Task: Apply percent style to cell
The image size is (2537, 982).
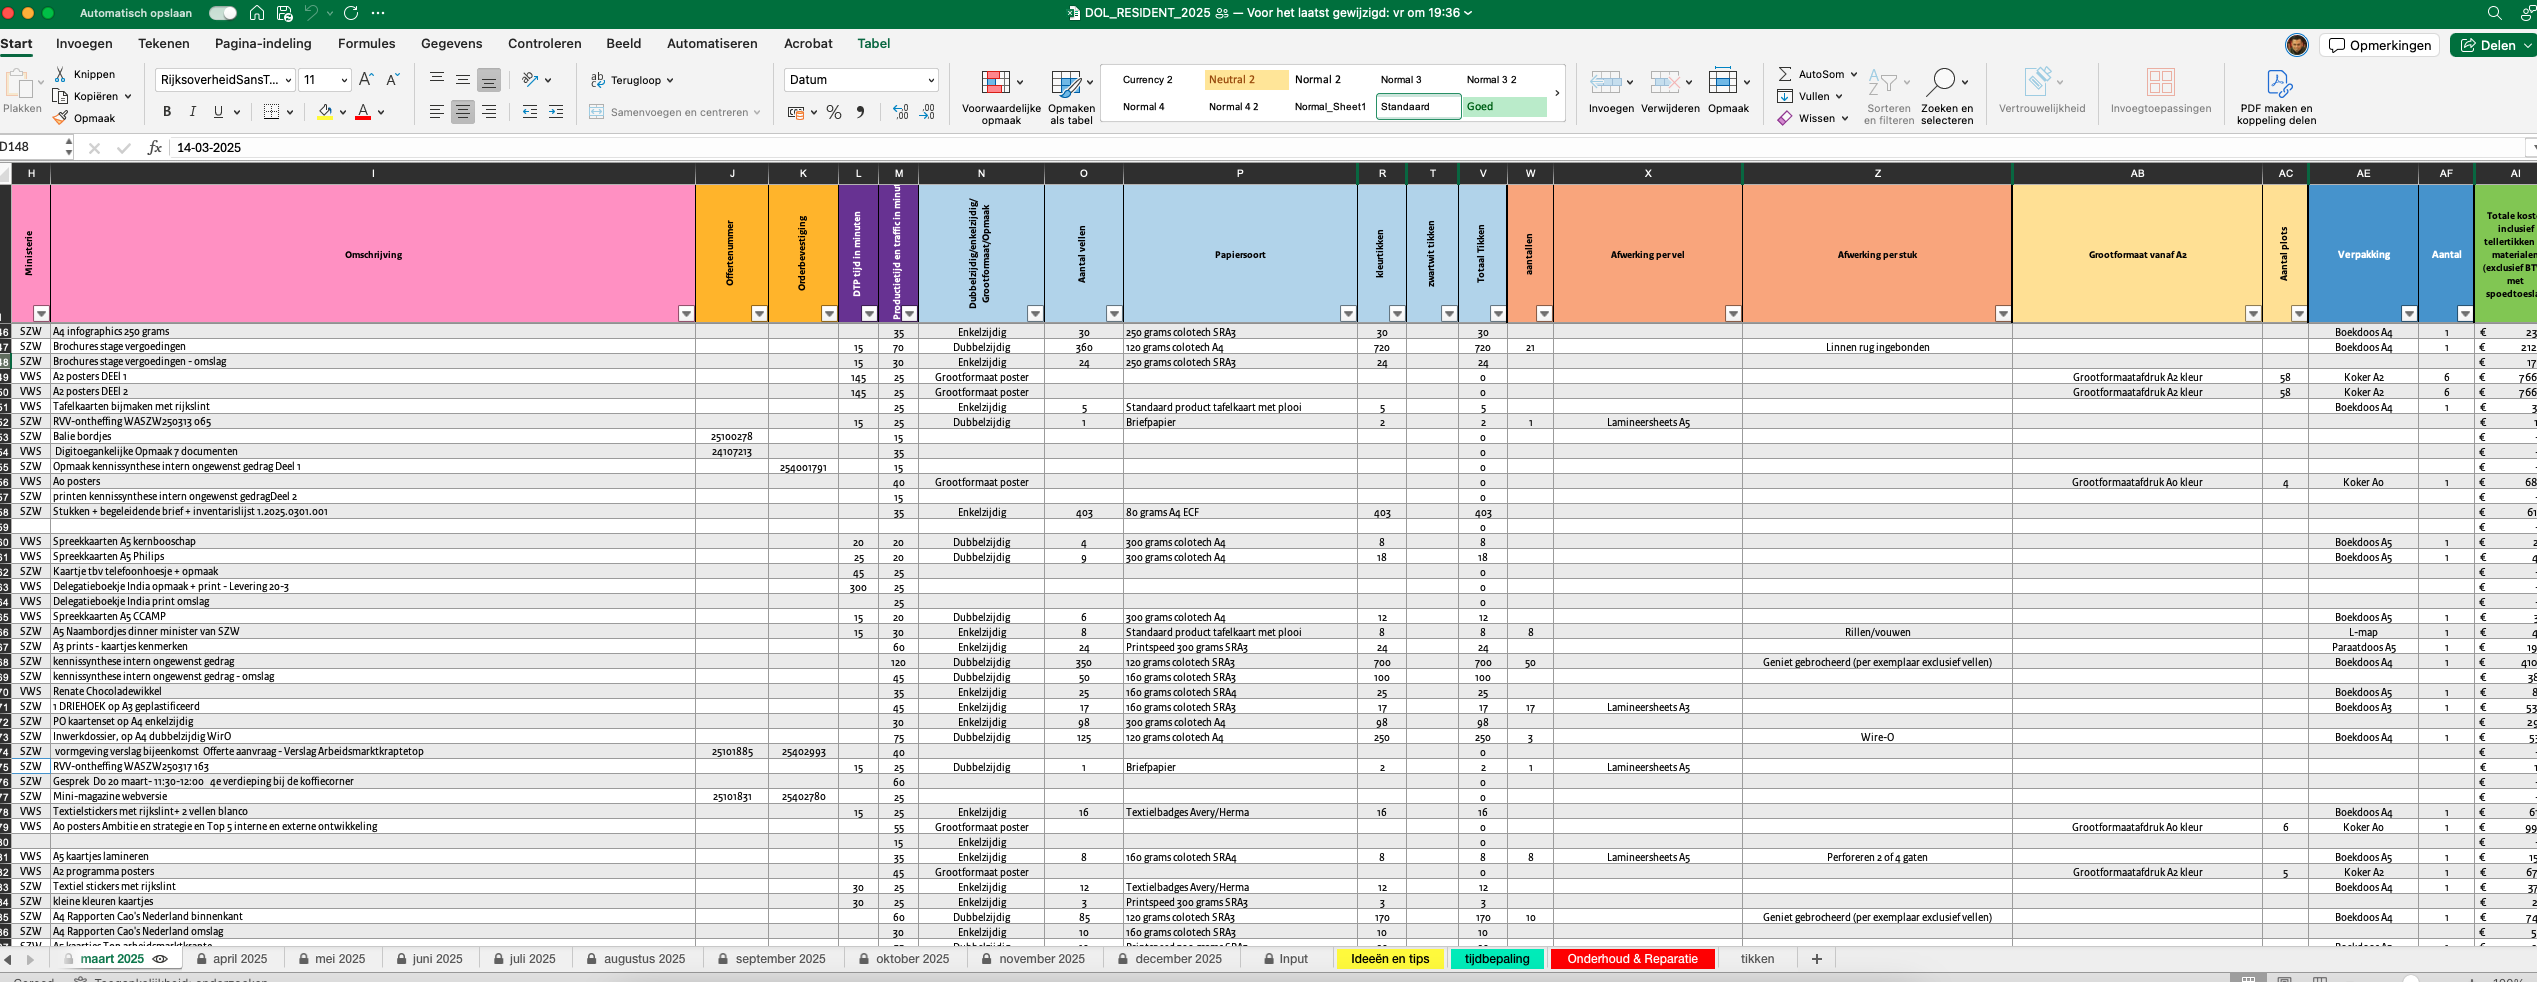Action: coord(834,112)
